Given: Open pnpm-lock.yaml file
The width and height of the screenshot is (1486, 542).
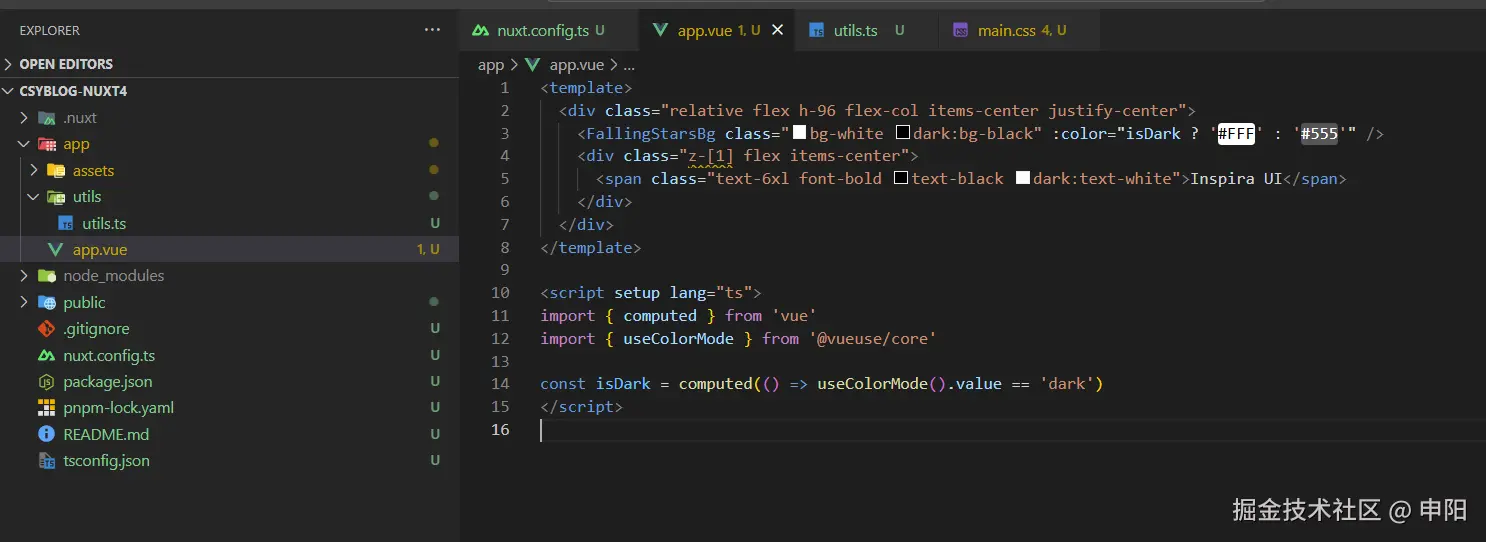Looking at the screenshot, I should (x=229, y=408).
